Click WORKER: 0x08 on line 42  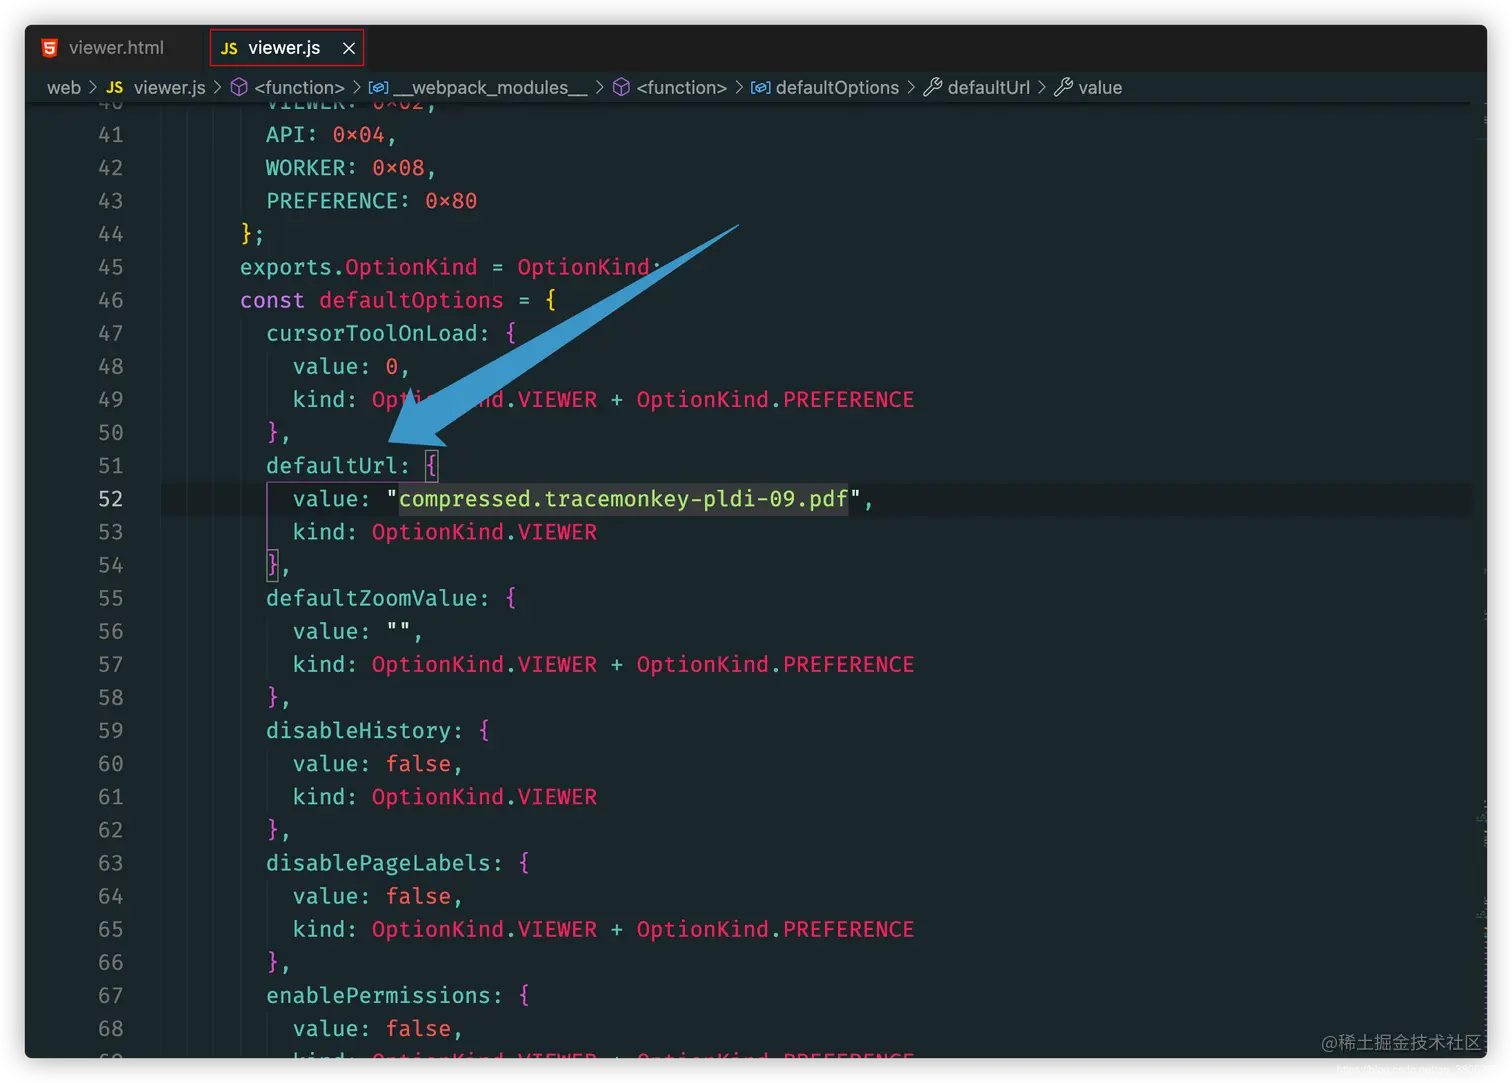(345, 169)
